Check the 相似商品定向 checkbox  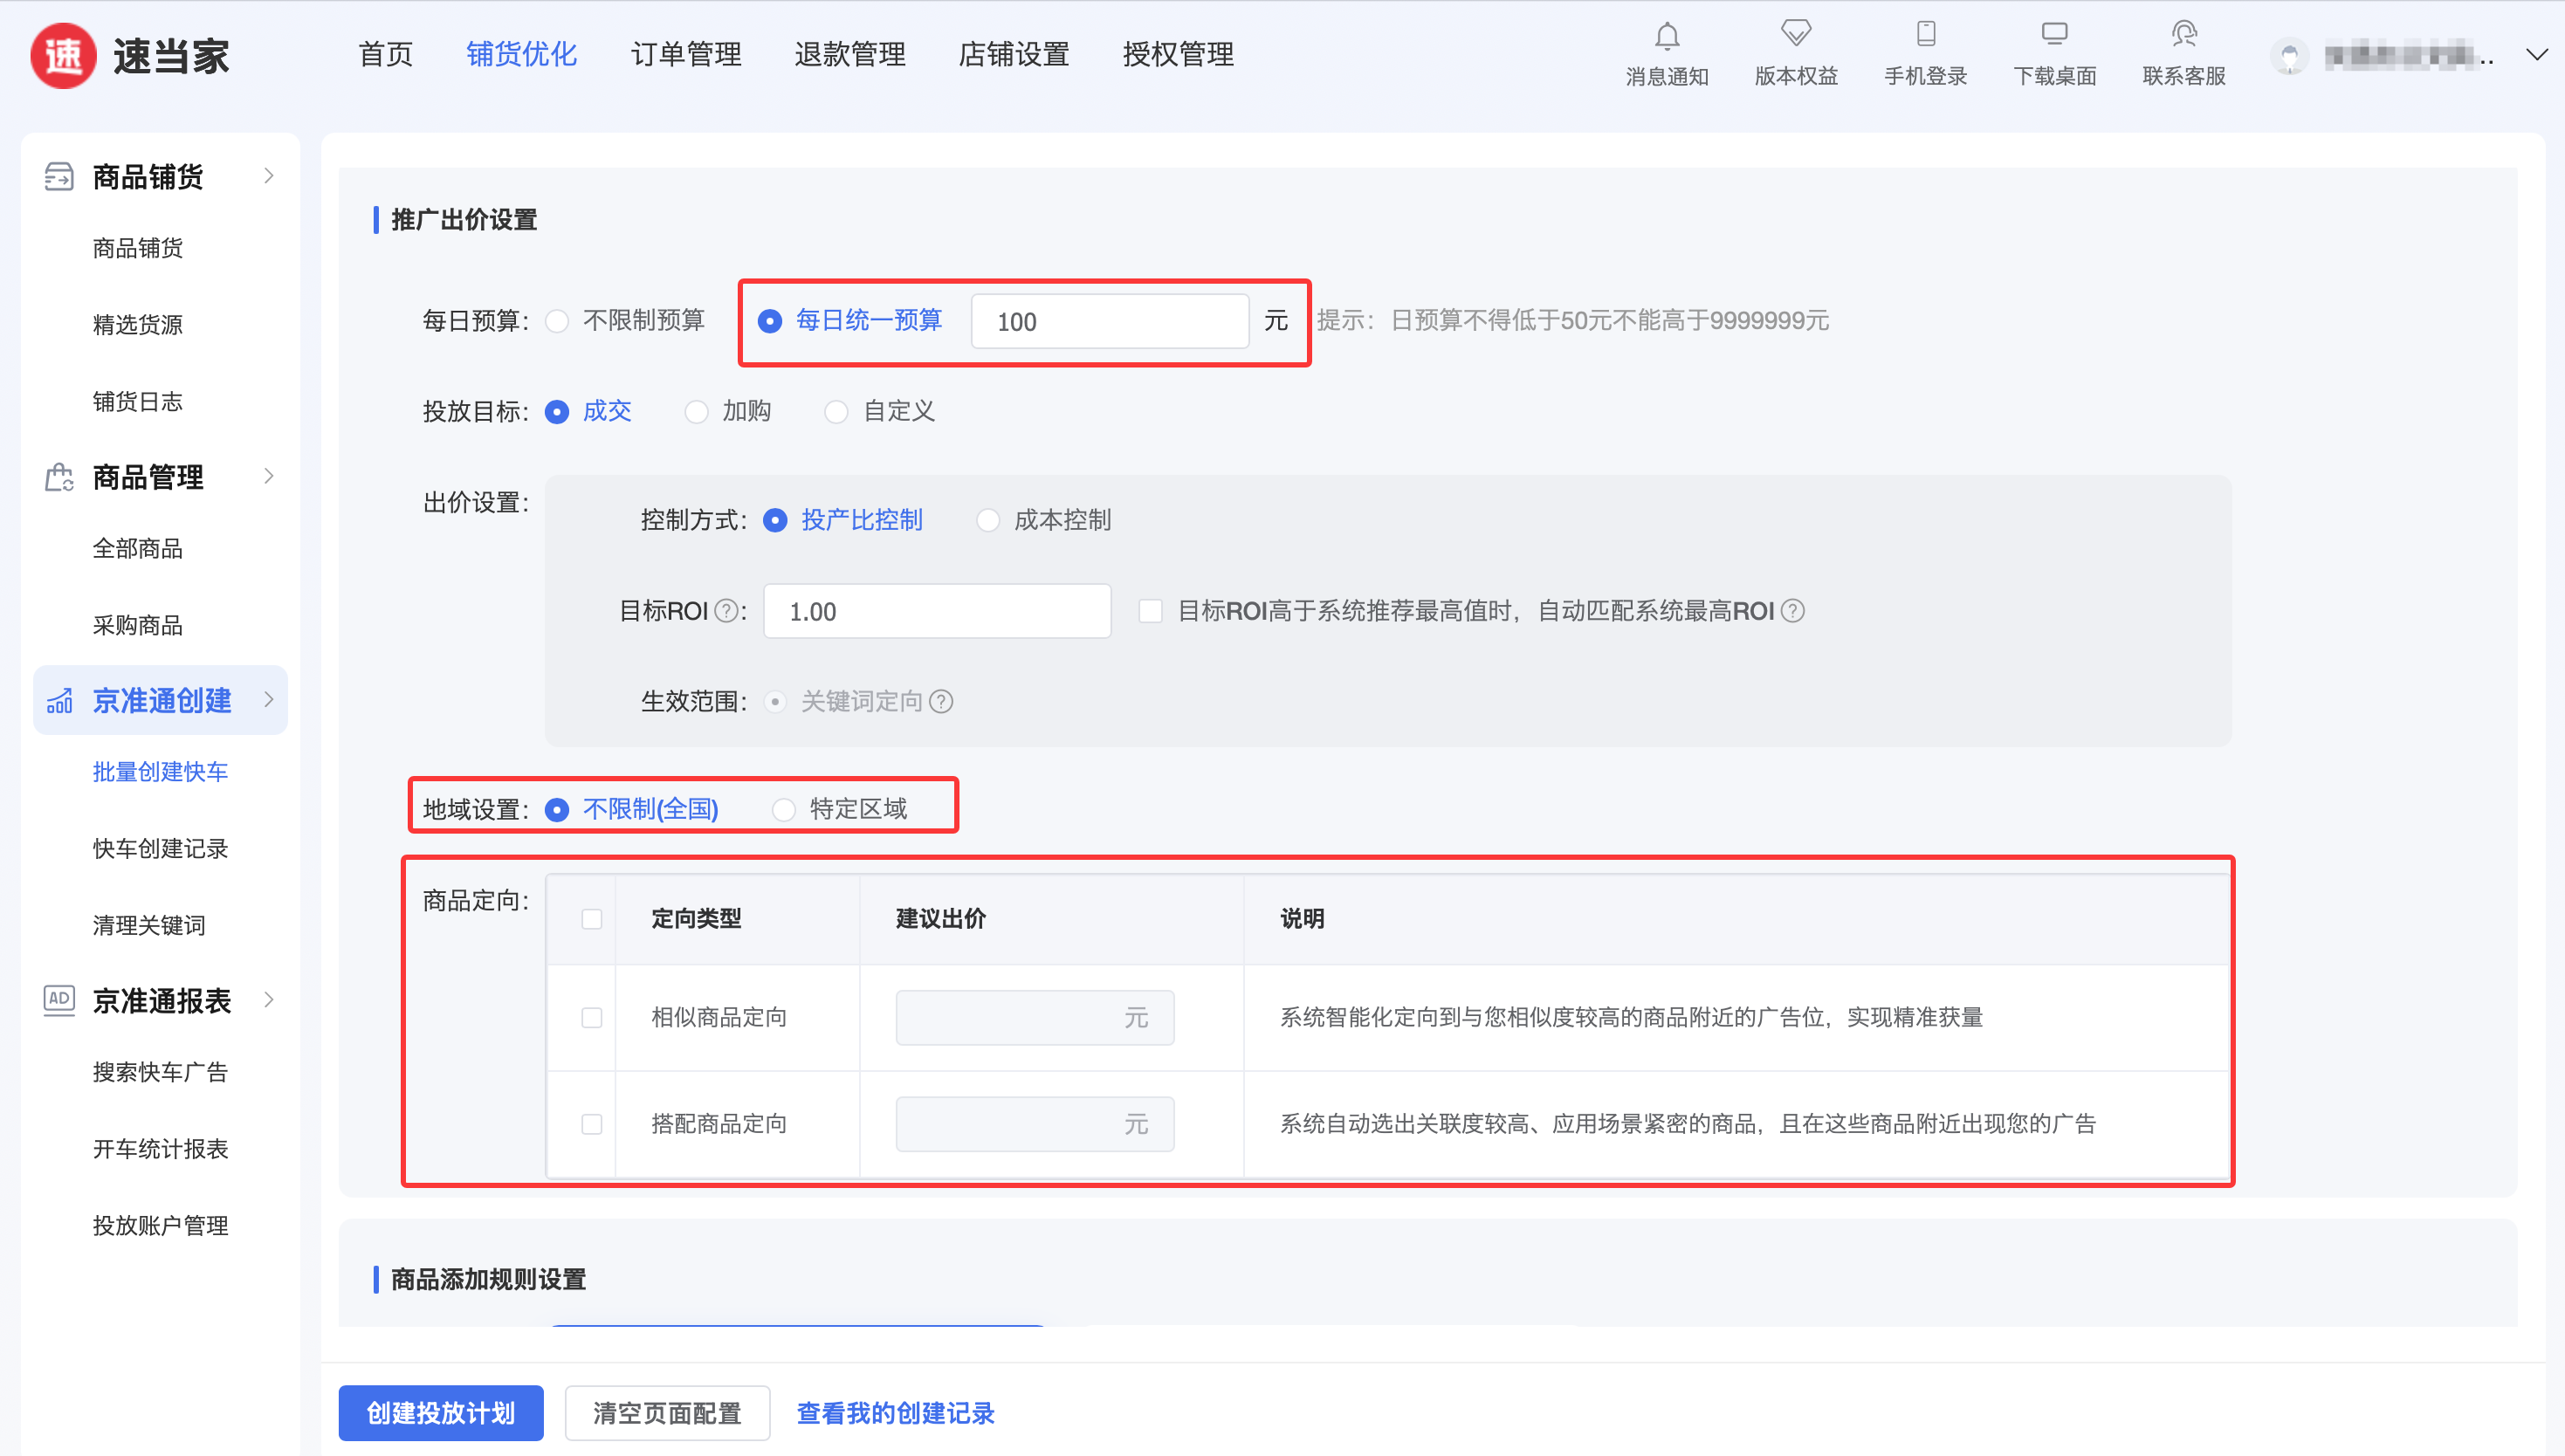pyautogui.click(x=592, y=1017)
